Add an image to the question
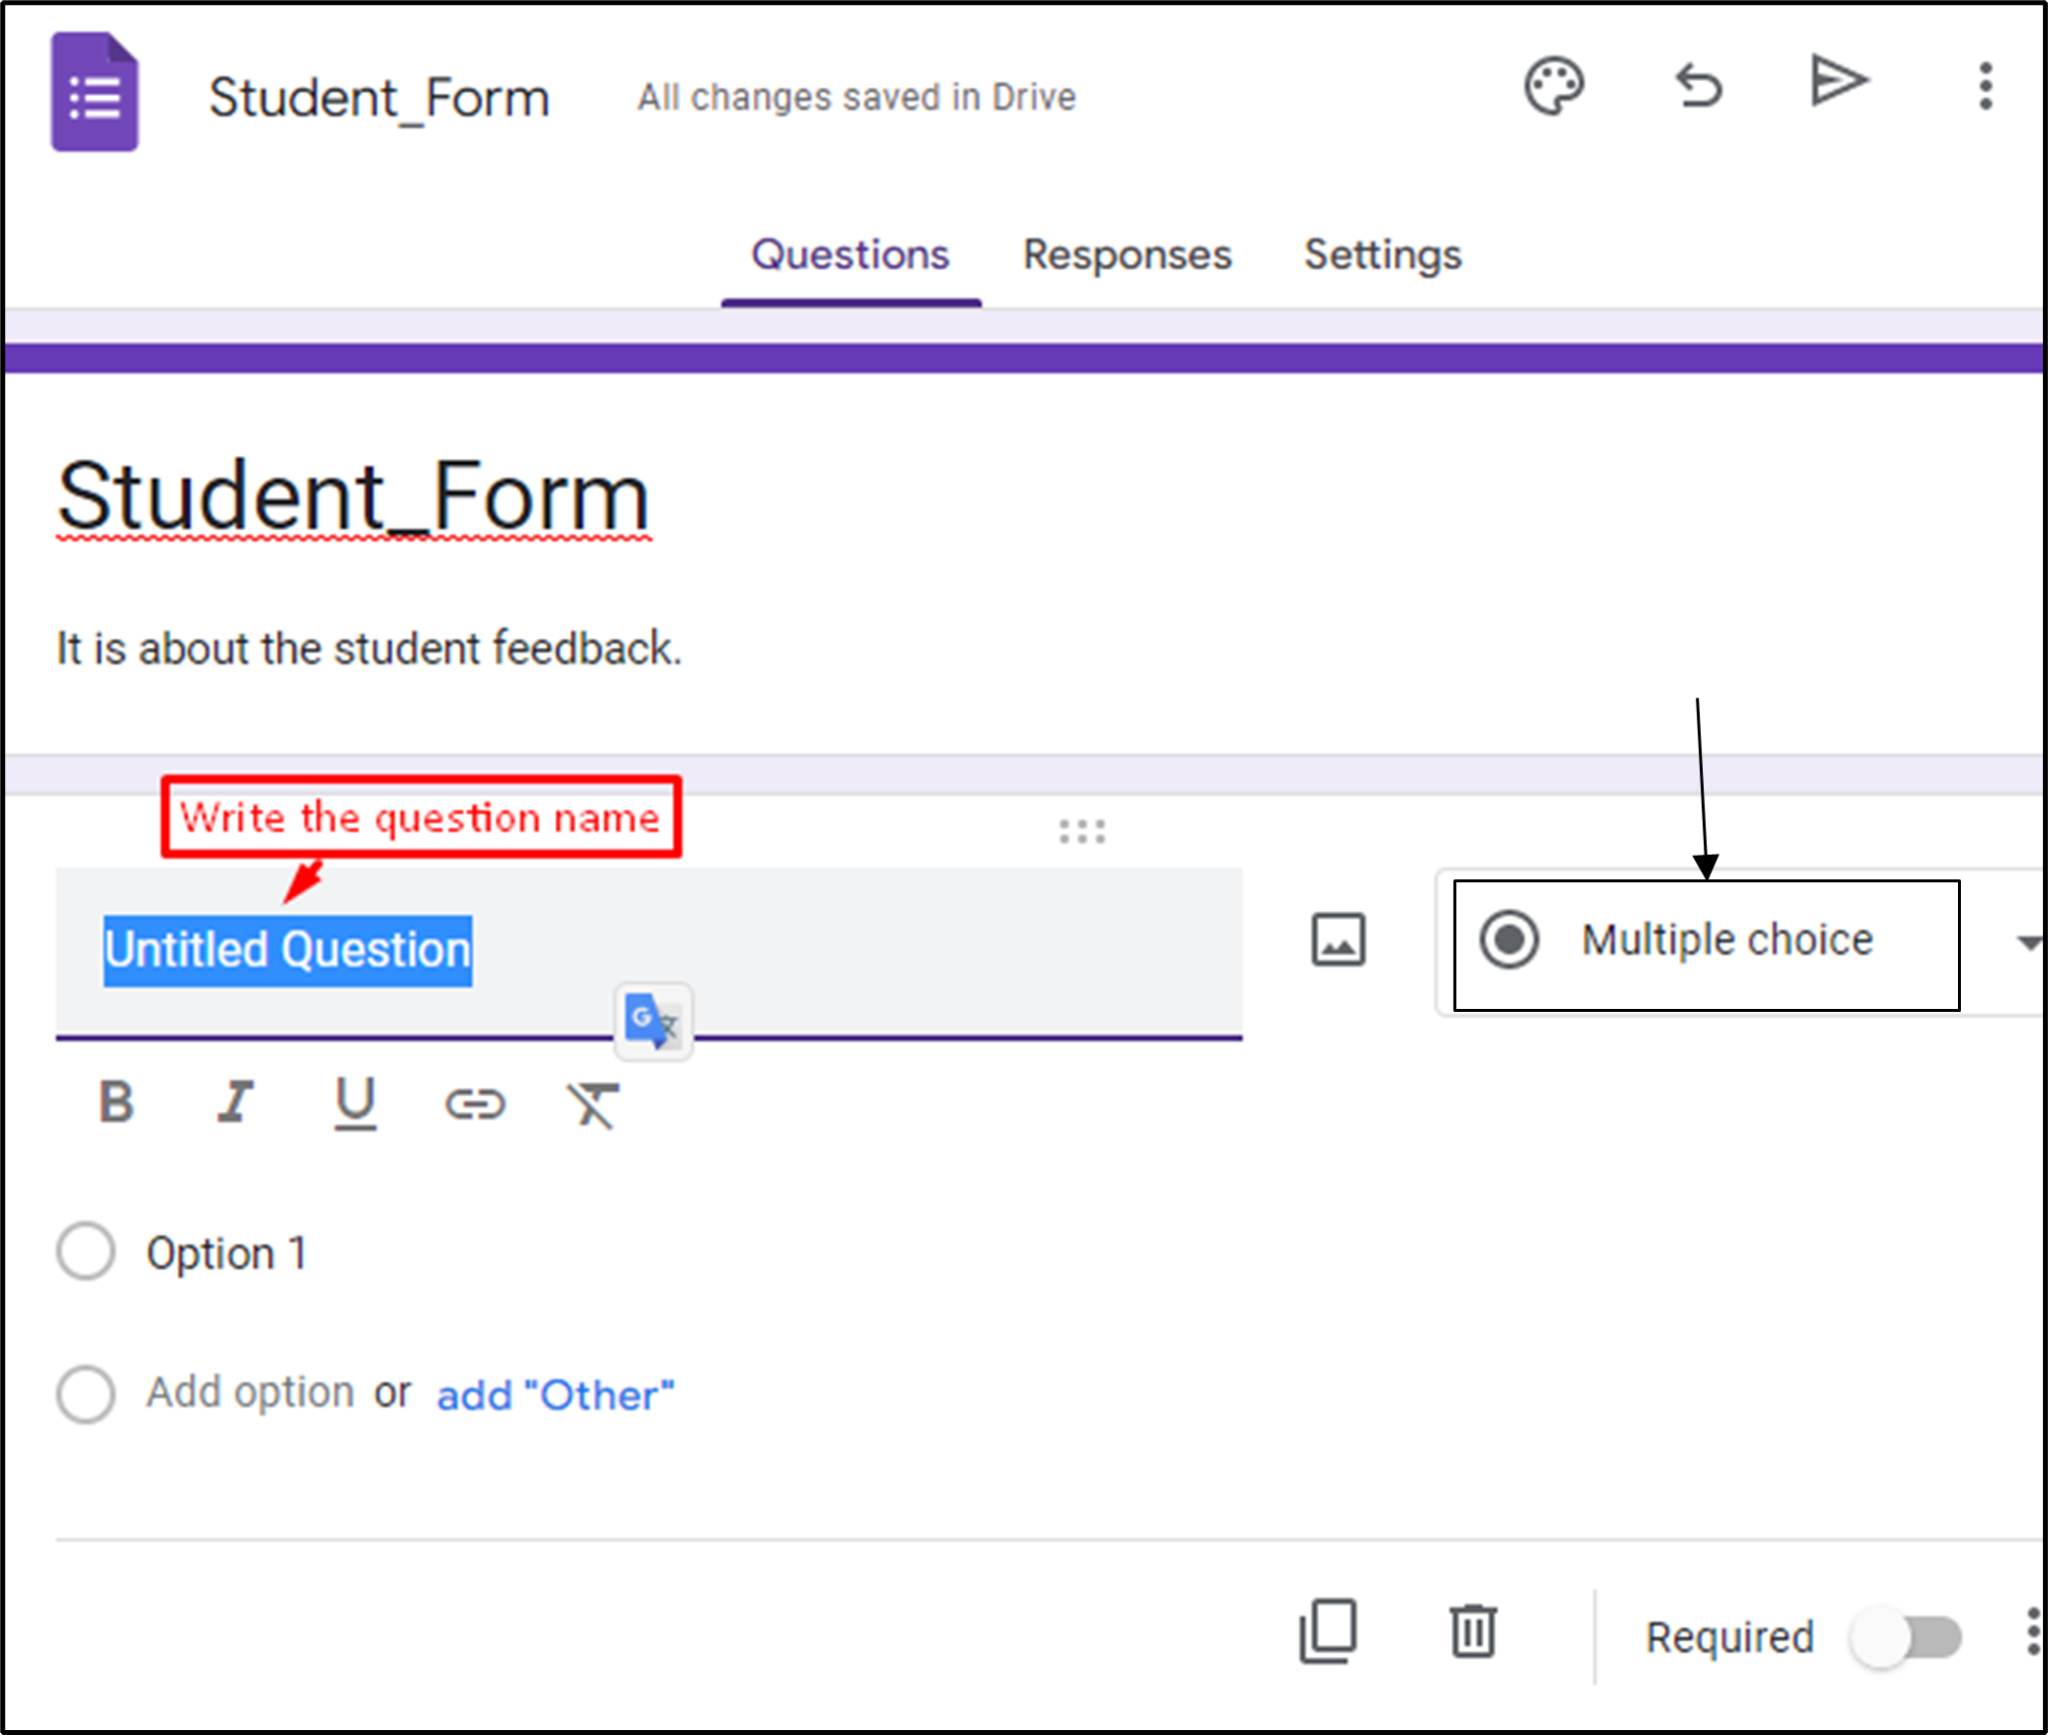2048x1735 pixels. 1338,940
